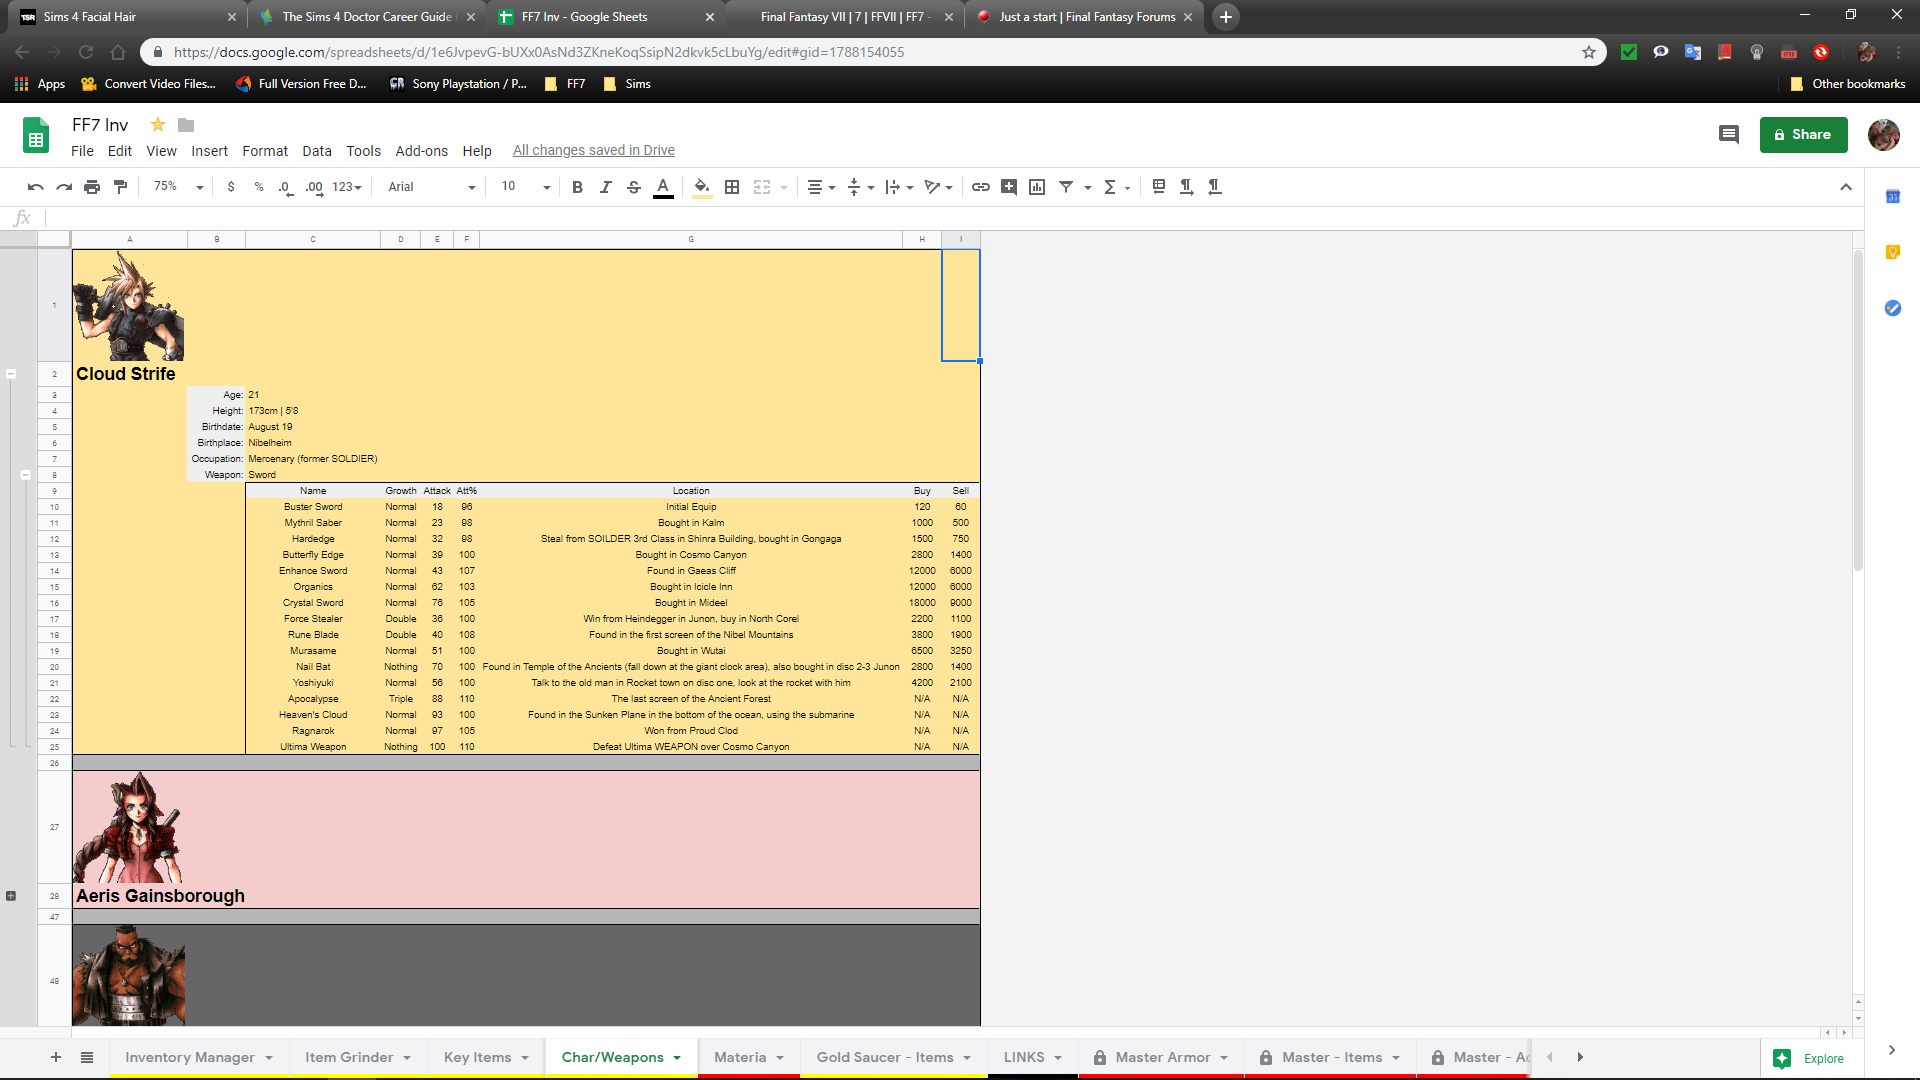This screenshot has height=1080, width=1920.
Task: Click the Create a filter icon
Action: click(x=1066, y=187)
